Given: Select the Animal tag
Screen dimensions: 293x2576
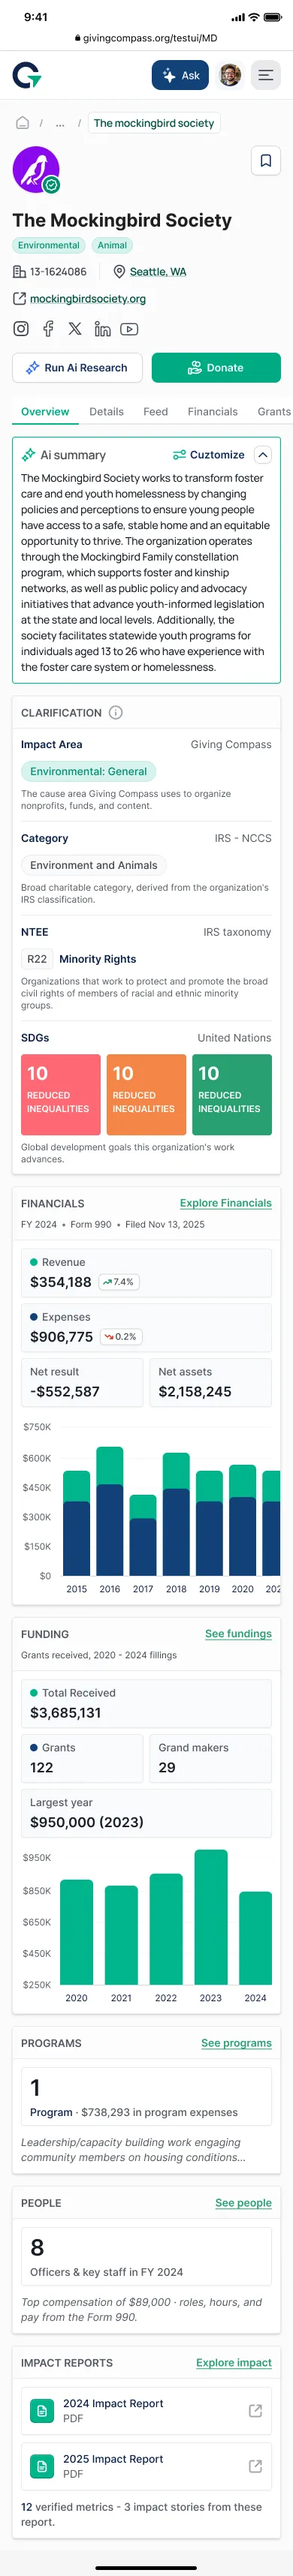Looking at the screenshot, I should [112, 245].
